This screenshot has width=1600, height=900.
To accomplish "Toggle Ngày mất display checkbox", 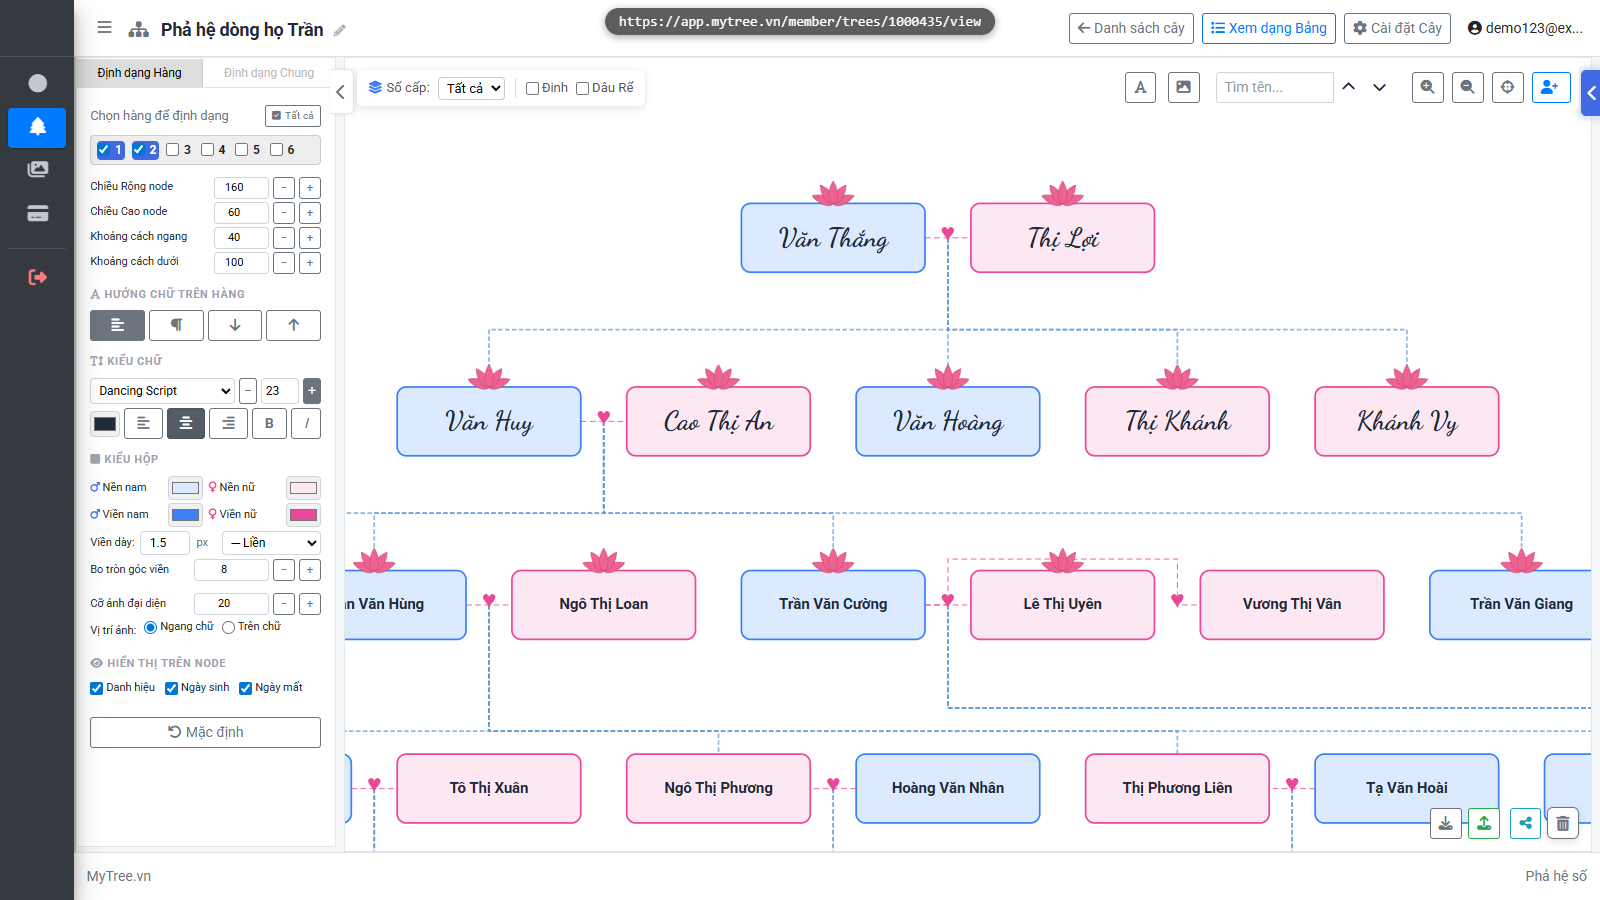I will [245, 688].
